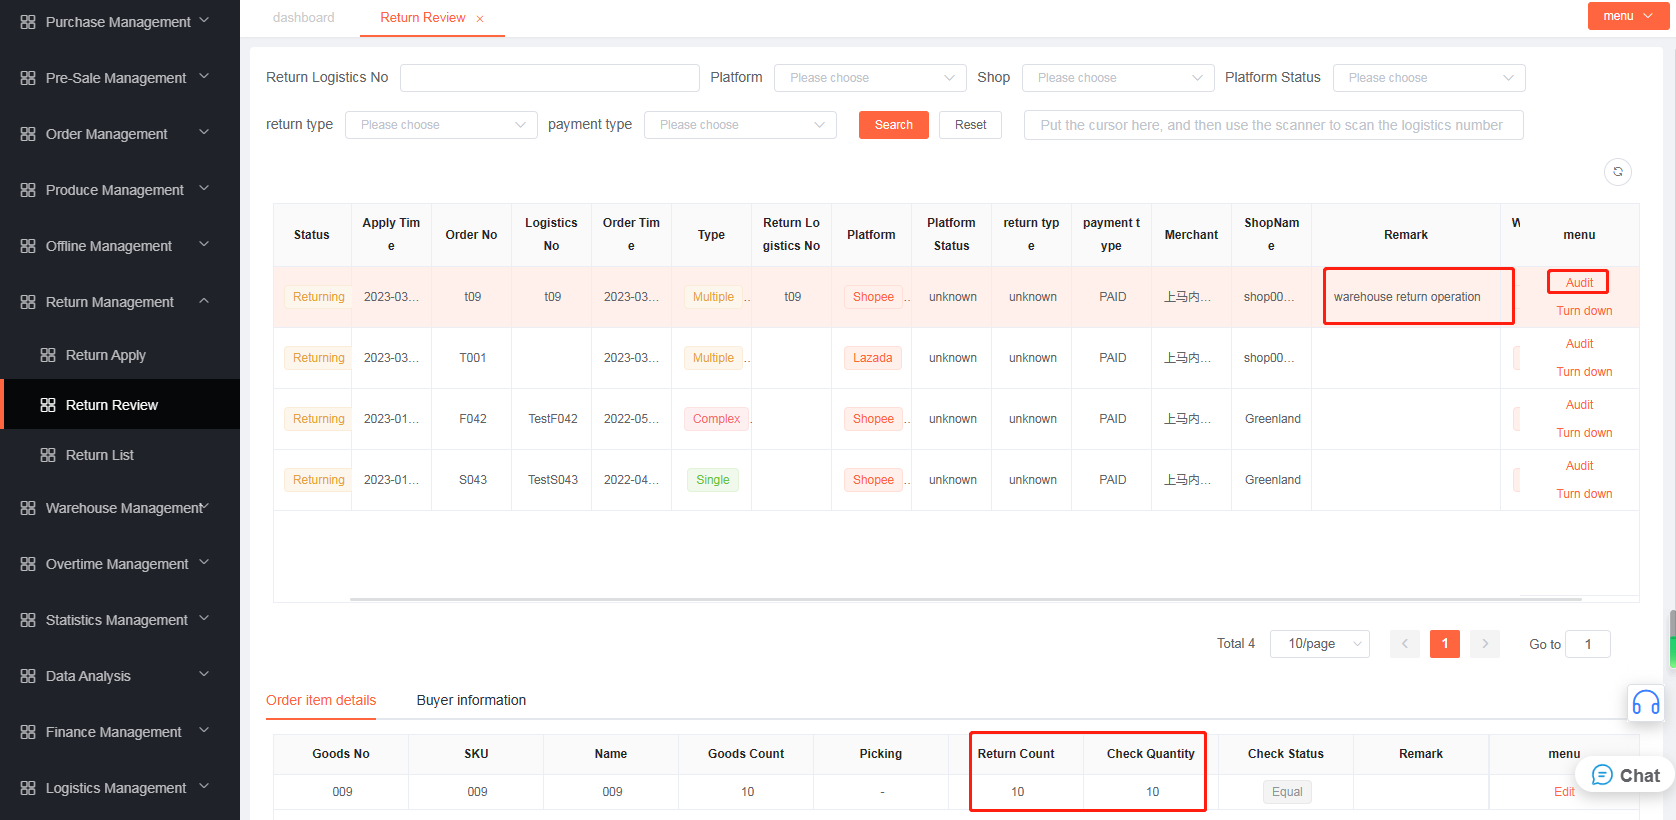The width and height of the screenshot is (1676, 820).
Task: Focus the scanner logistics number field
Action: [x=1273, y=125]
